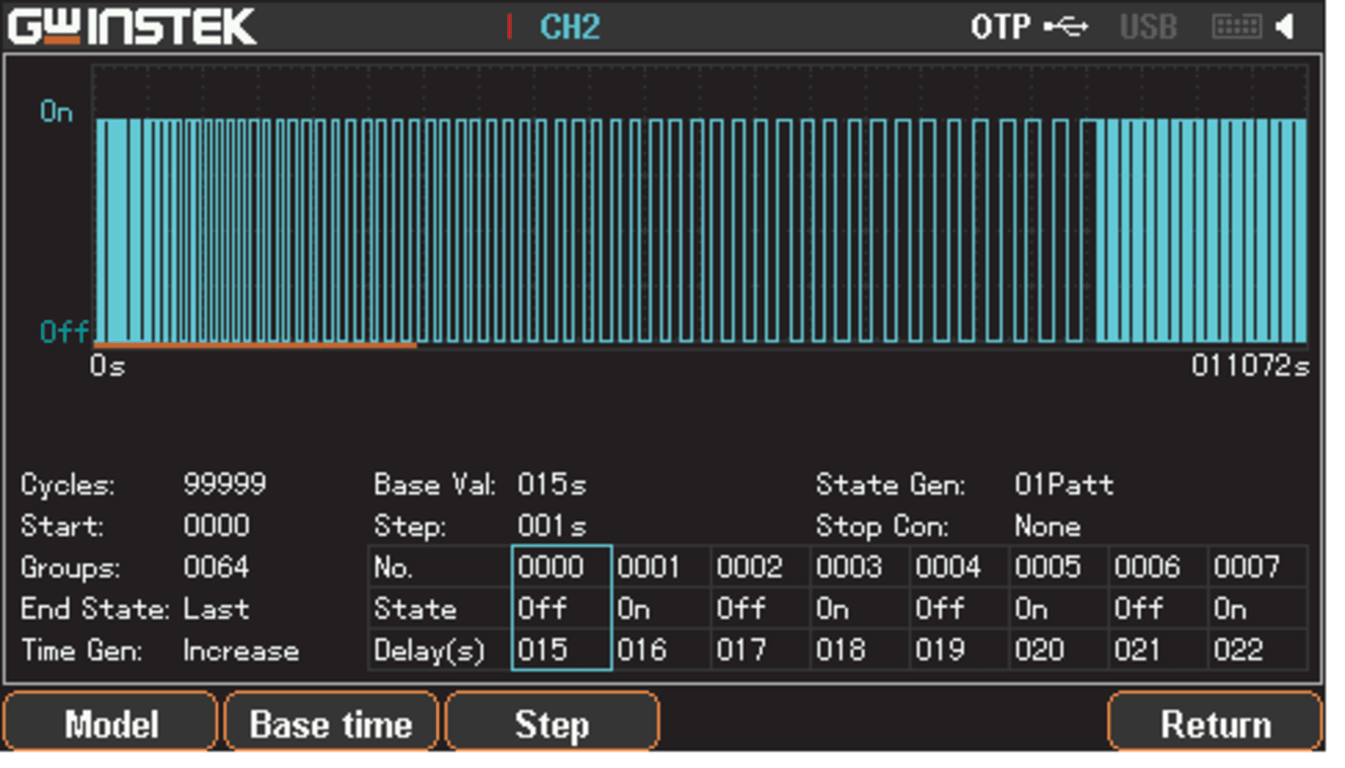Click table cell No. 0005

pos(1059,567)
